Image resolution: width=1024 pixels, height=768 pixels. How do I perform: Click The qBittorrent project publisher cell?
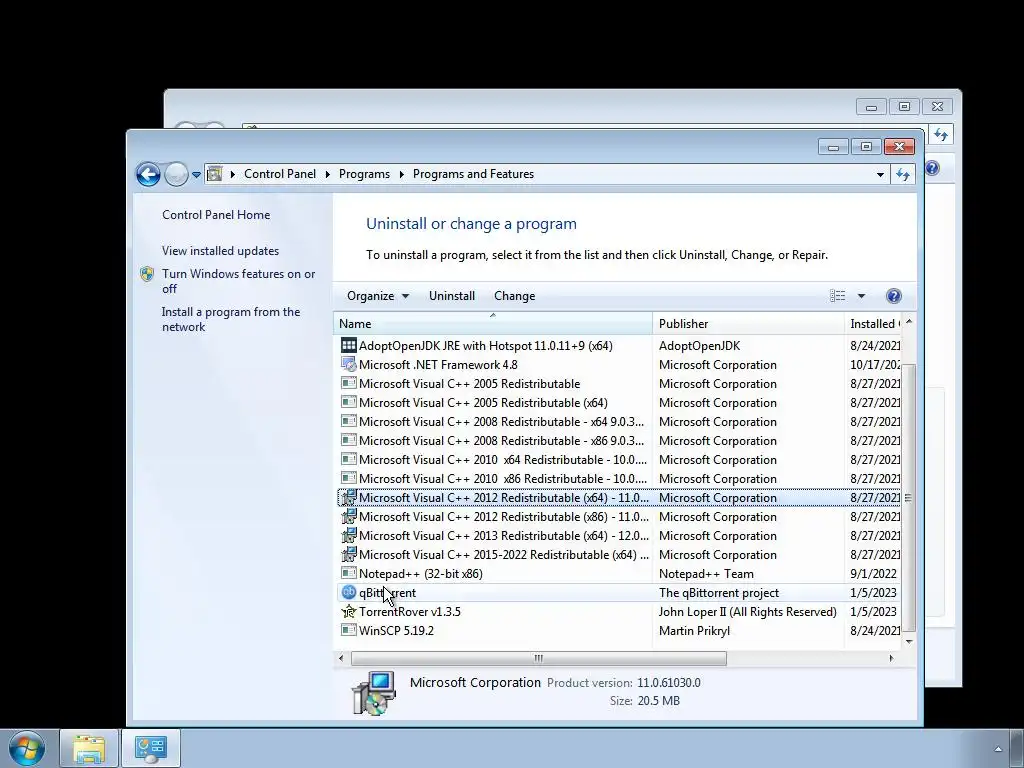[x=718, y=592]
